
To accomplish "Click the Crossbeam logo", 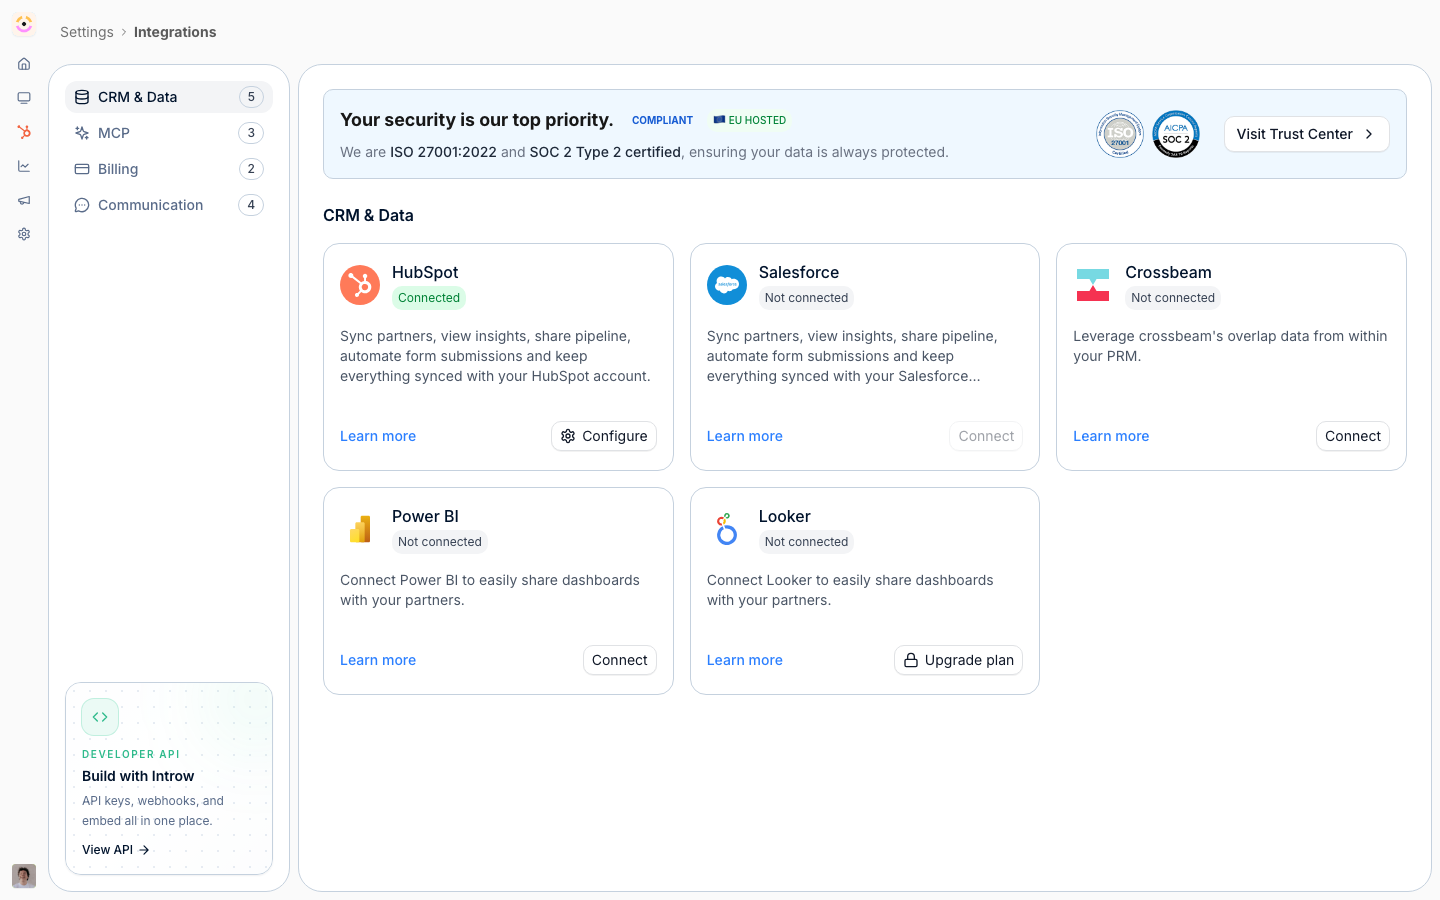I will (1093, 285).
